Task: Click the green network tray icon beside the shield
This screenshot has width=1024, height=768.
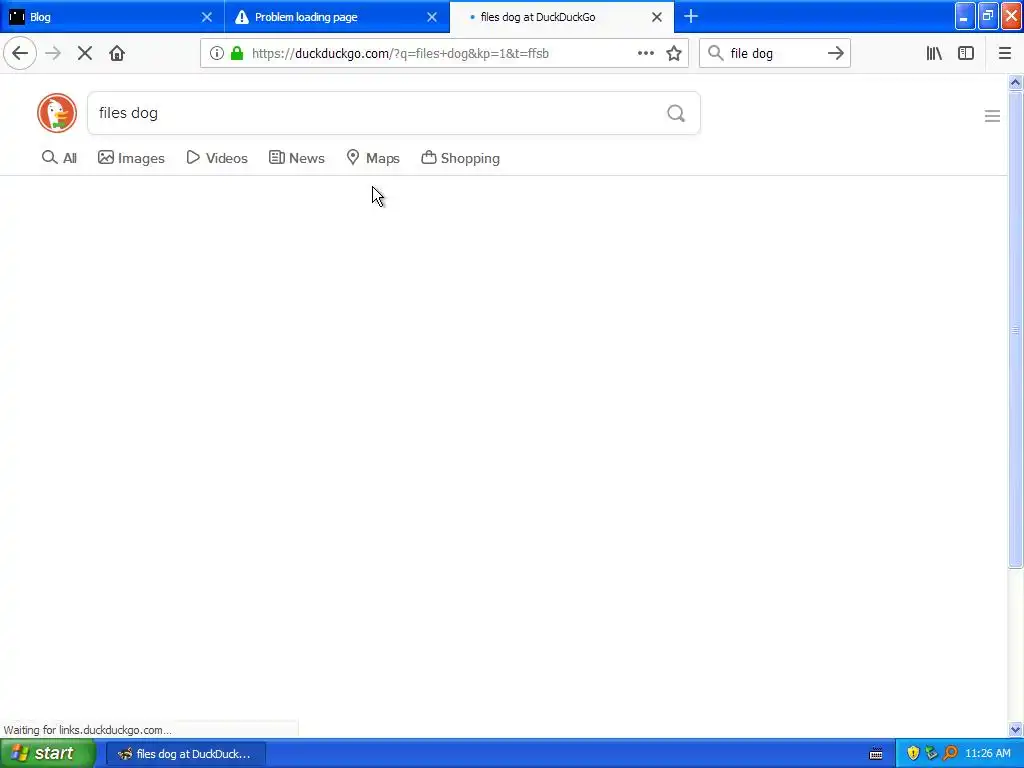Action: 931,754
